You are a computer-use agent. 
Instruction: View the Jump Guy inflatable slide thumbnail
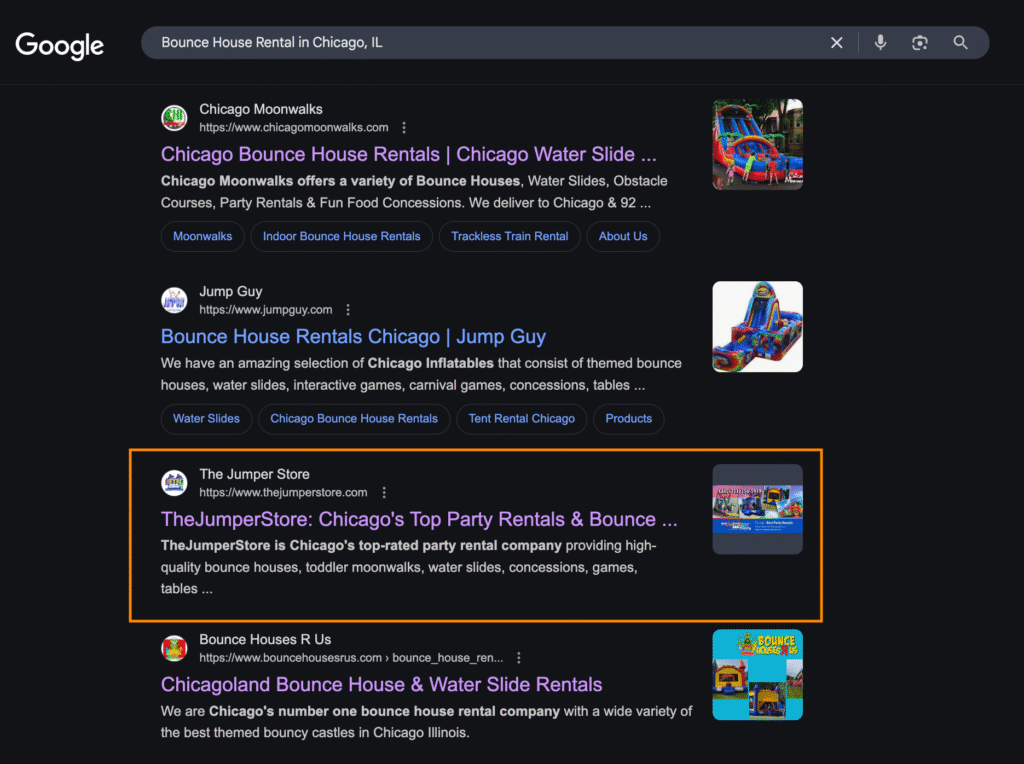758,326
